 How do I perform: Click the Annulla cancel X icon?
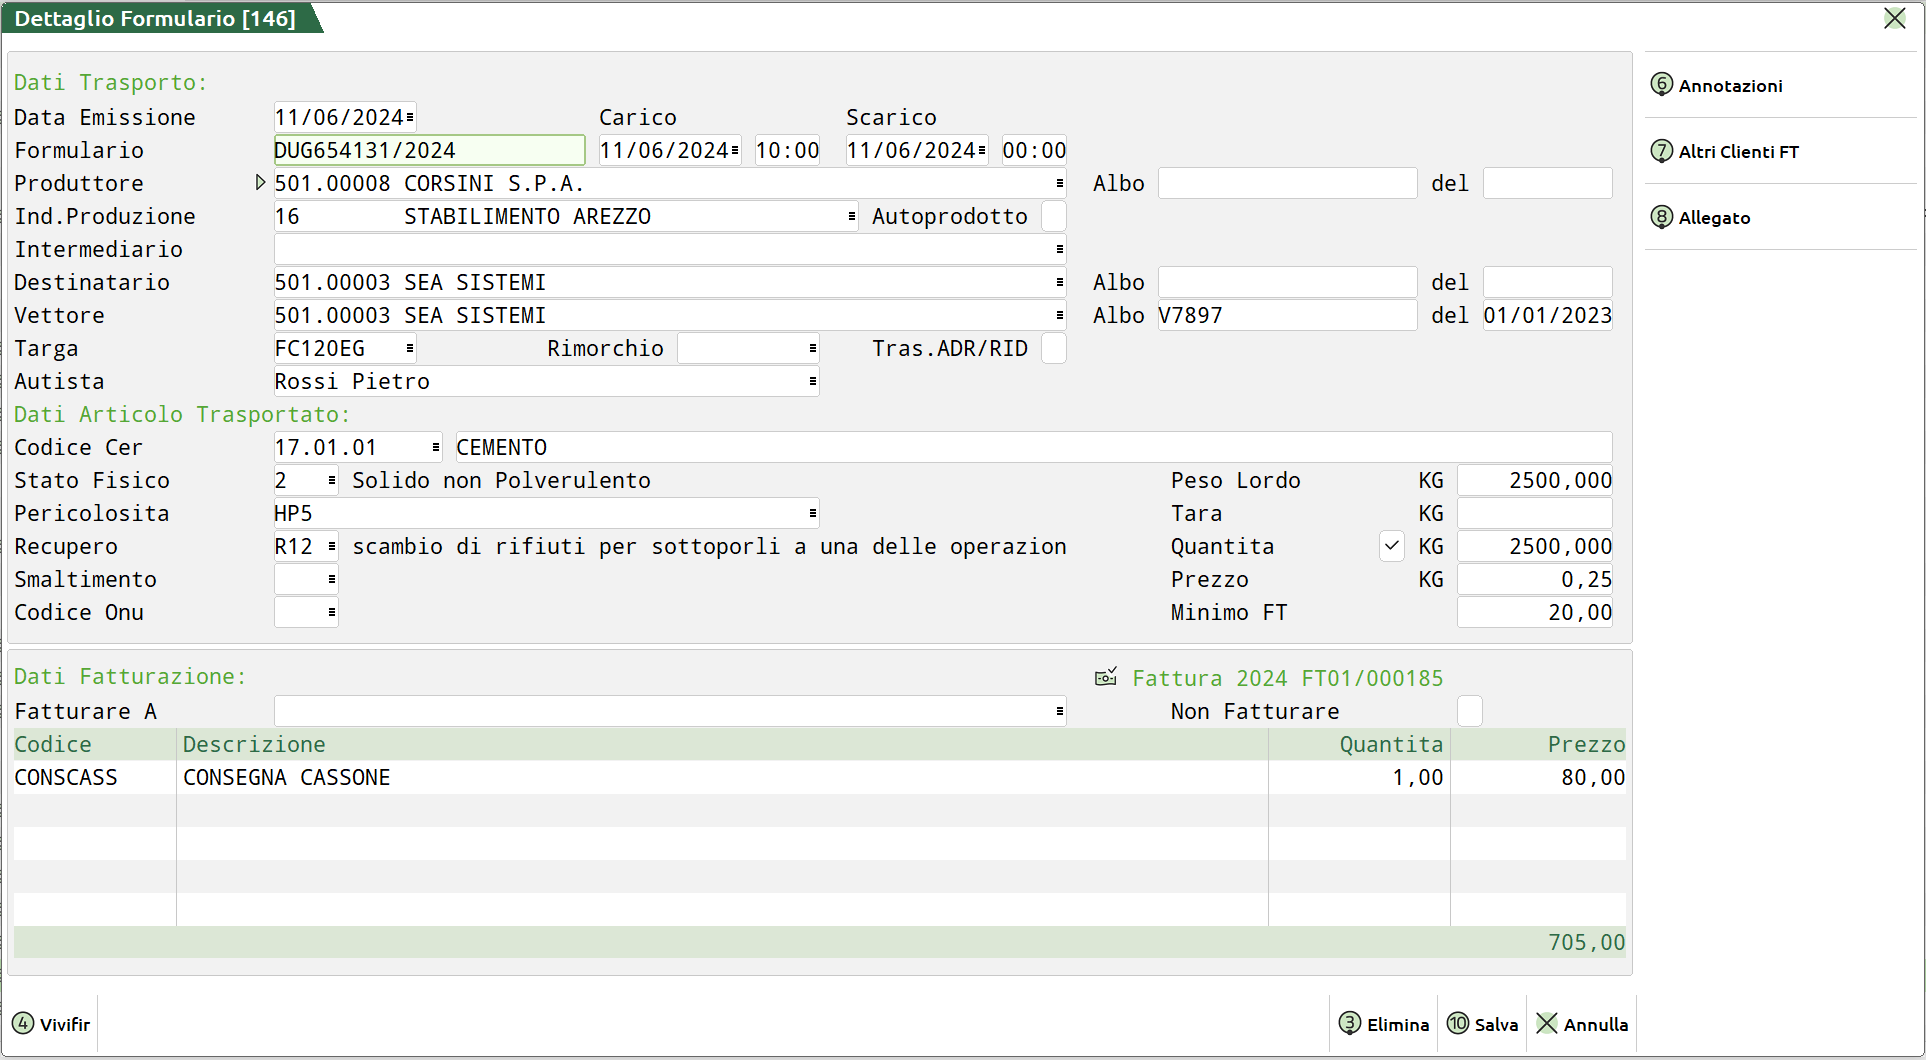[x=1547, y=1023]
